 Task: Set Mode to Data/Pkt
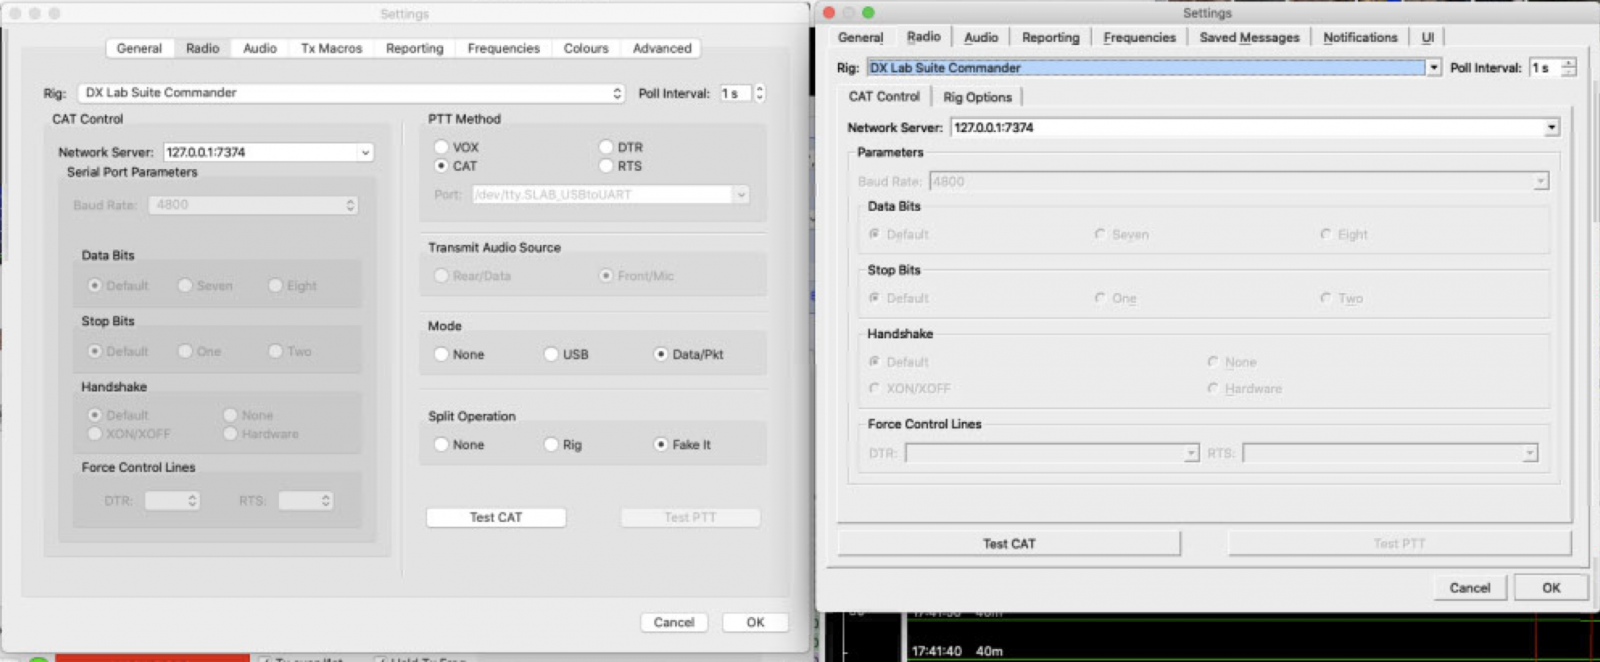661,354
